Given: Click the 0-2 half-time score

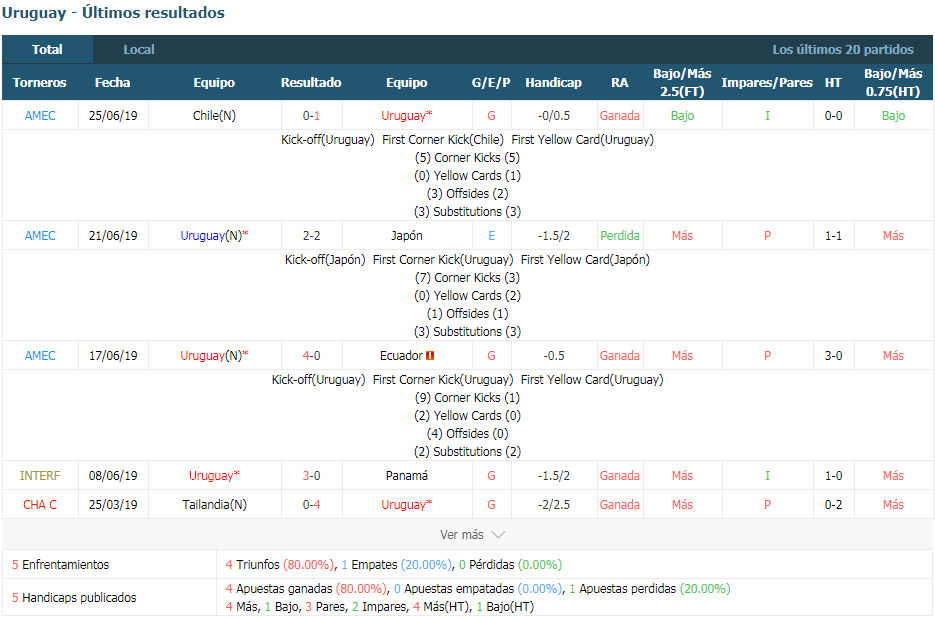Looking at the screenshot, I should pyautogui.click(x=833, y=505).
